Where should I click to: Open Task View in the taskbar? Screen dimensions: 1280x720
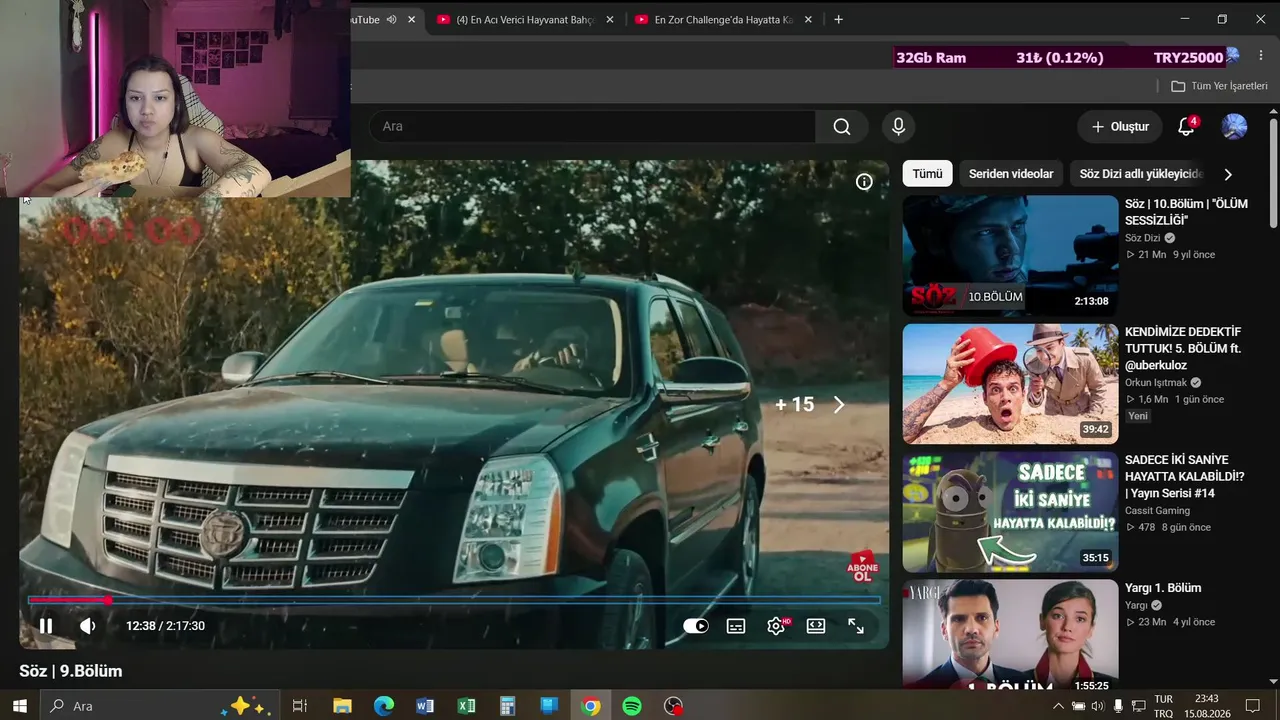pyautogui.click(x=299, y=706)
